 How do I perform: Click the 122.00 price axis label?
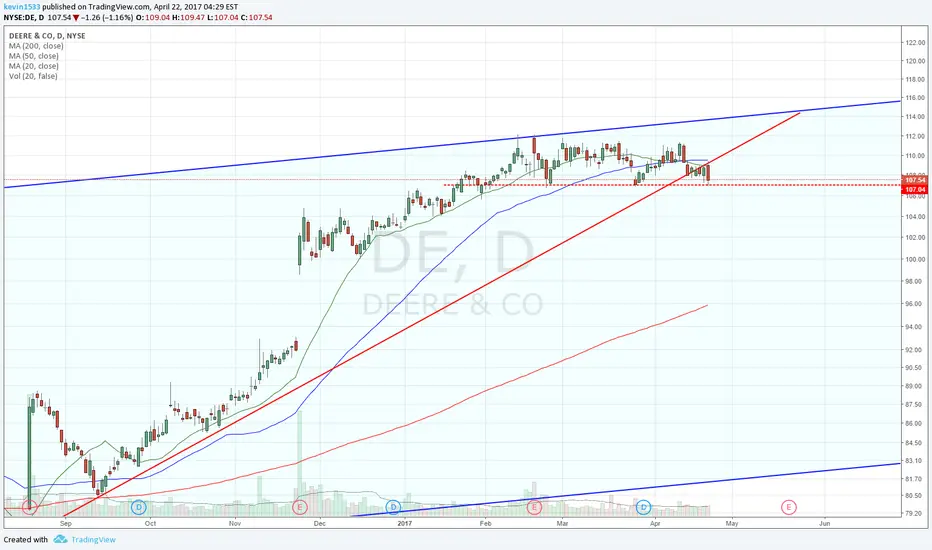pos(915,43)
